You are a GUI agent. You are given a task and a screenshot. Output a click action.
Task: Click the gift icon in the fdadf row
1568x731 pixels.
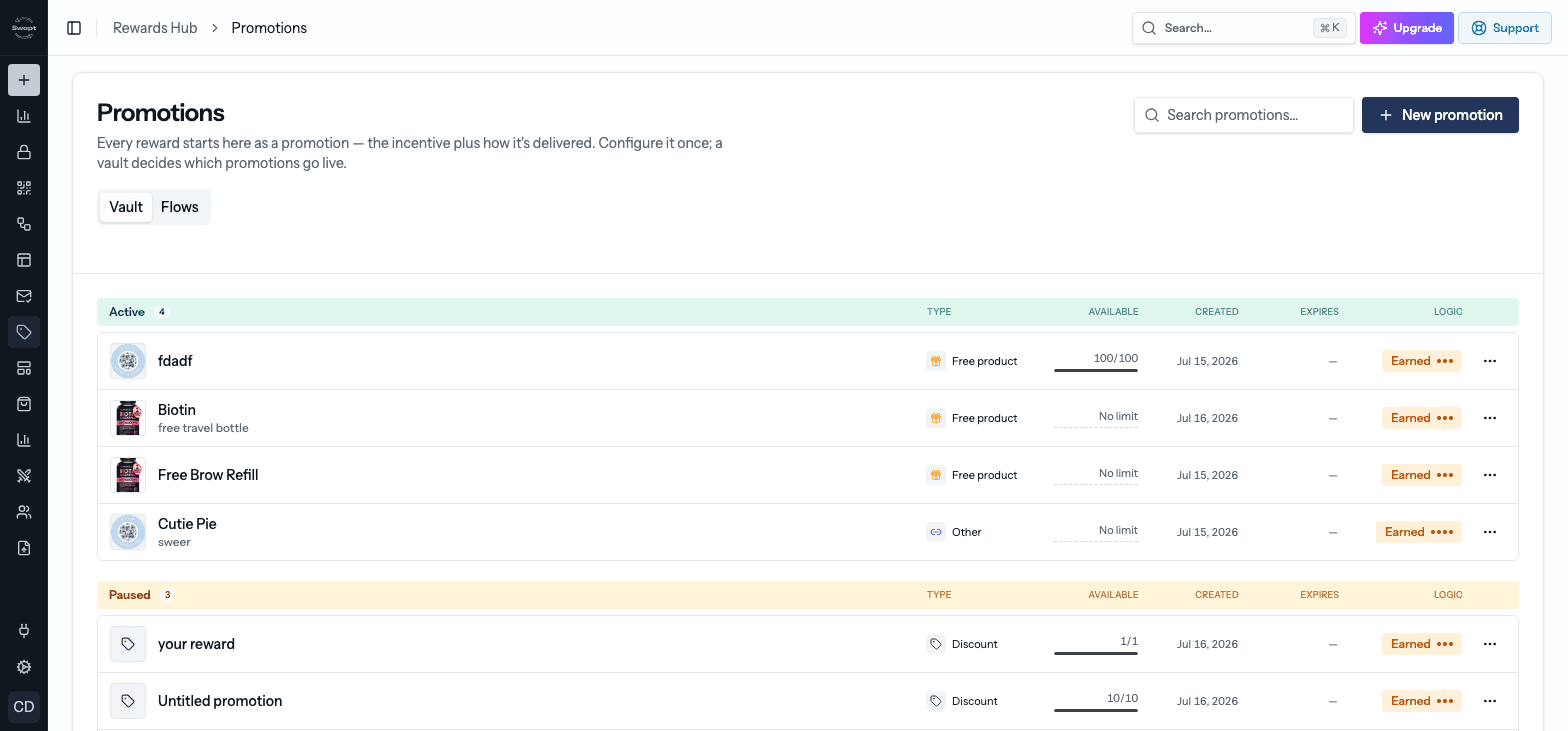click(x=936, y=361)
